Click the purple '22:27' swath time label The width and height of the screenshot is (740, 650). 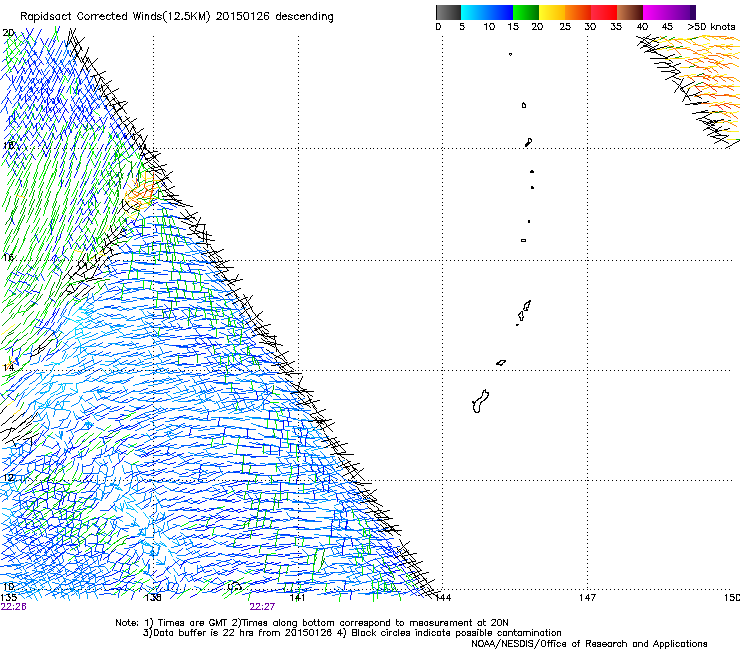click(262, 607)
